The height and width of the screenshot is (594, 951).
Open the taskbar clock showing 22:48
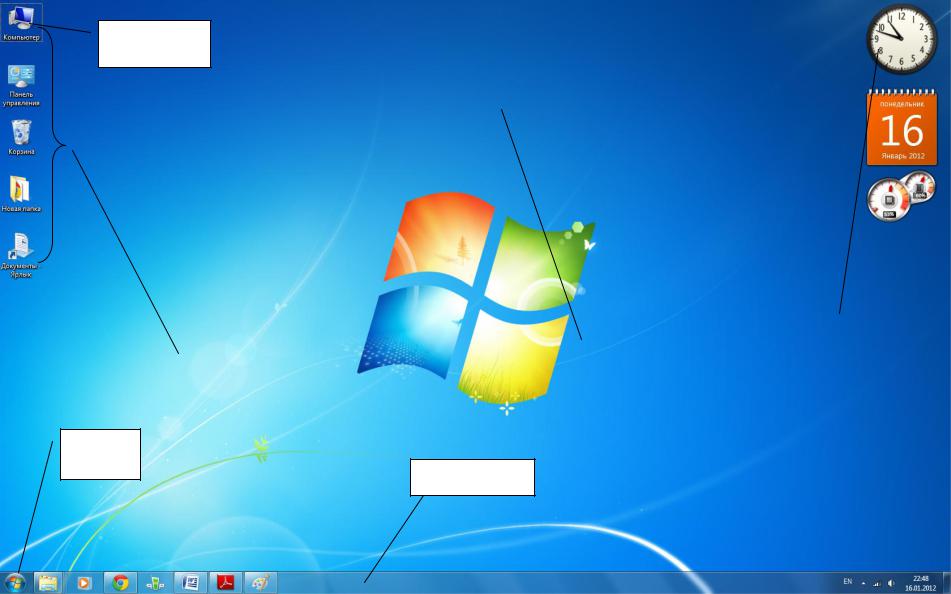pos(920,582)
